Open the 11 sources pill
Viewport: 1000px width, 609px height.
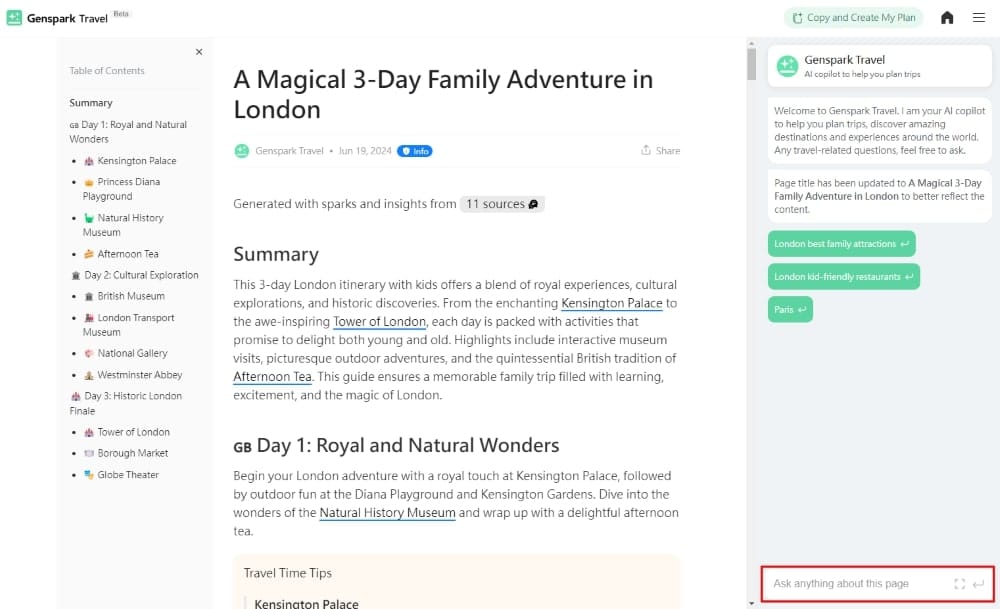[x=502, y=204]
